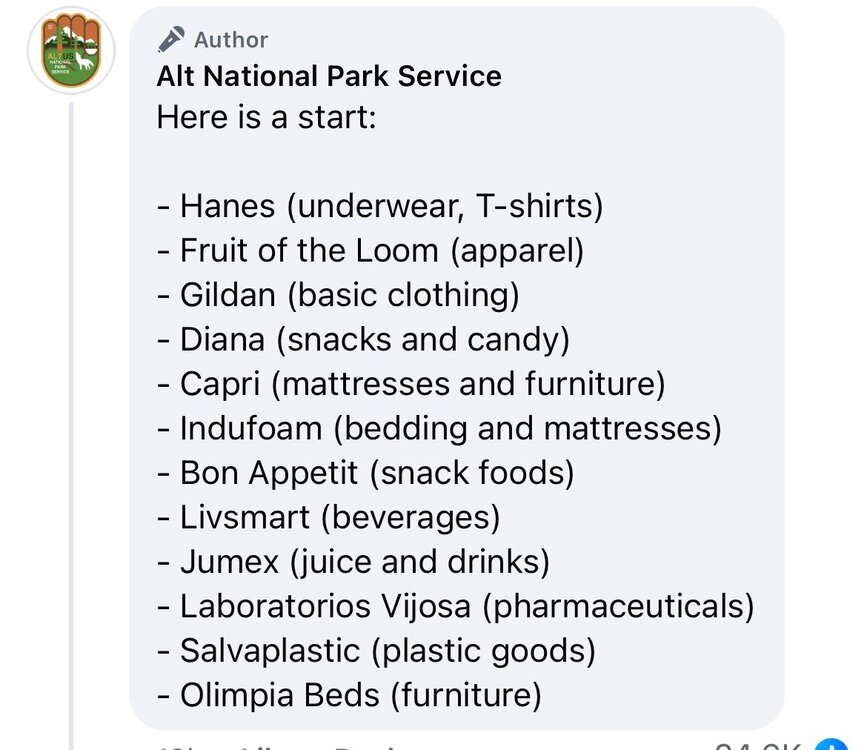Click the Salvaplastic (plastic goods) line
Screen dimensions: 867x750
376,650
